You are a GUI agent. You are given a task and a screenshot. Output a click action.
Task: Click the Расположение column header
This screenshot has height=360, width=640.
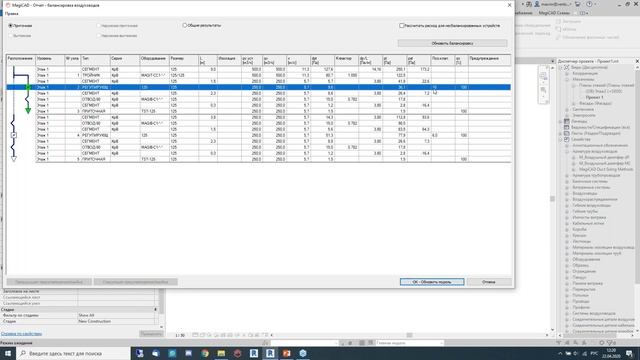point(20,60)
